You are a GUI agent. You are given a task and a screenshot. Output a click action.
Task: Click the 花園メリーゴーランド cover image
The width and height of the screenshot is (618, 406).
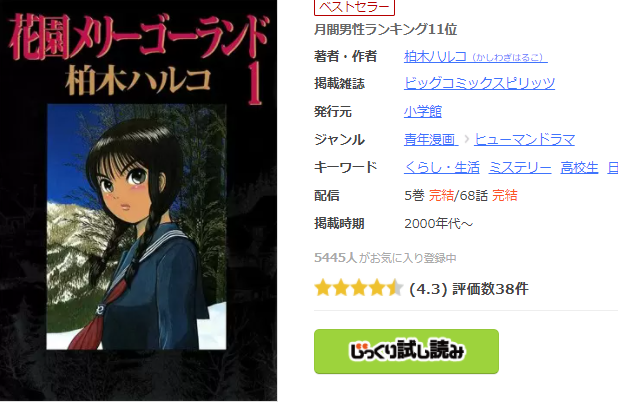pos(138,200)
